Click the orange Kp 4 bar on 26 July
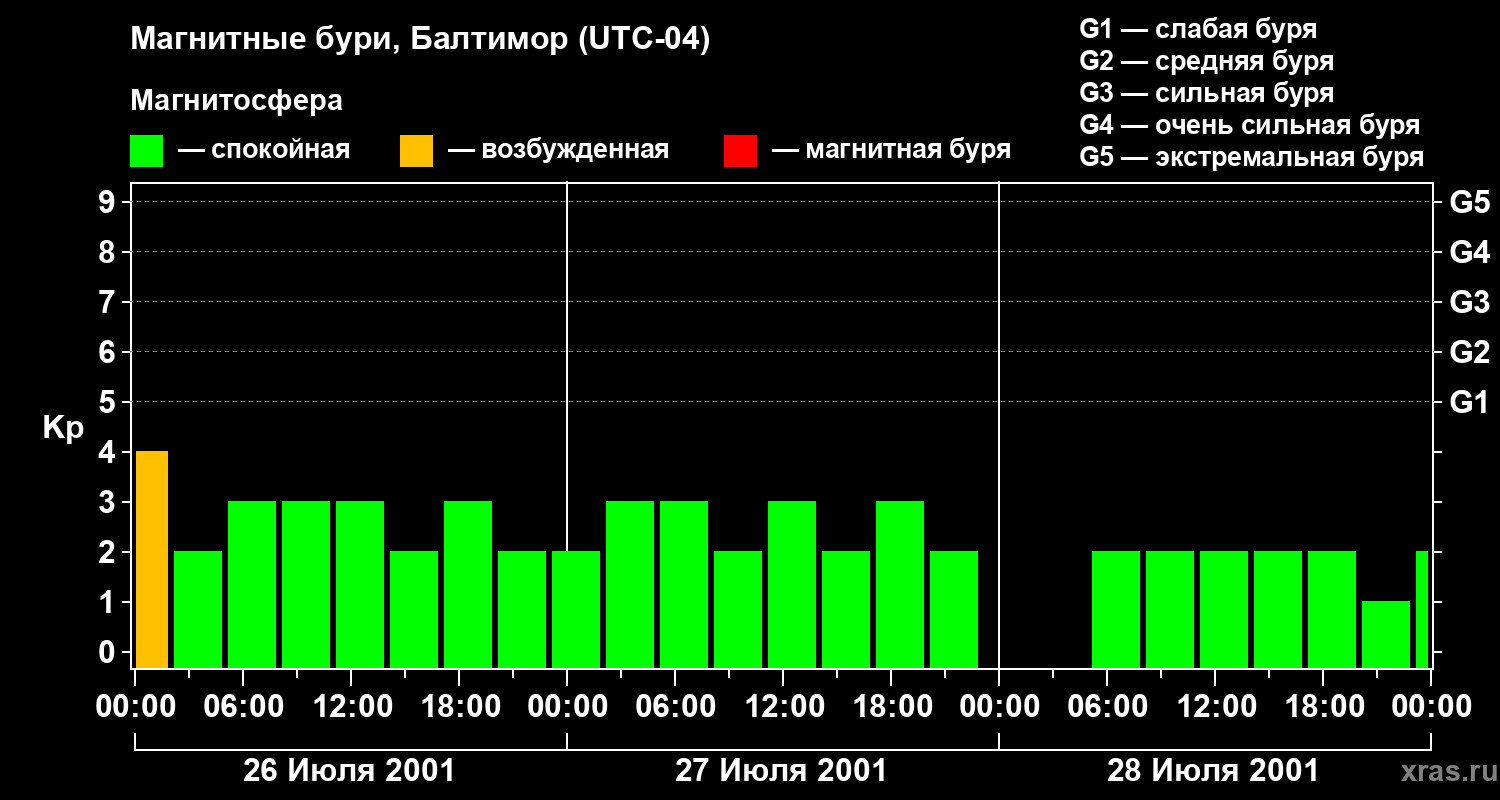 pos(152,559)
